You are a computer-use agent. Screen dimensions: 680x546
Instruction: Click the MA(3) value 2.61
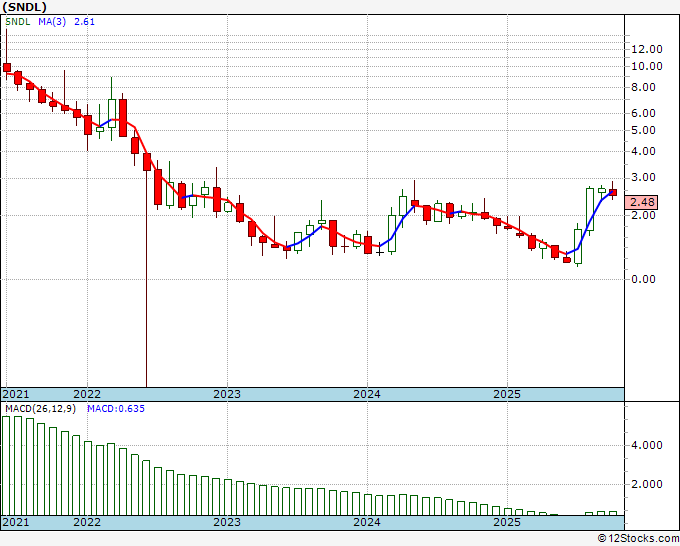click(x=86, y=21)
